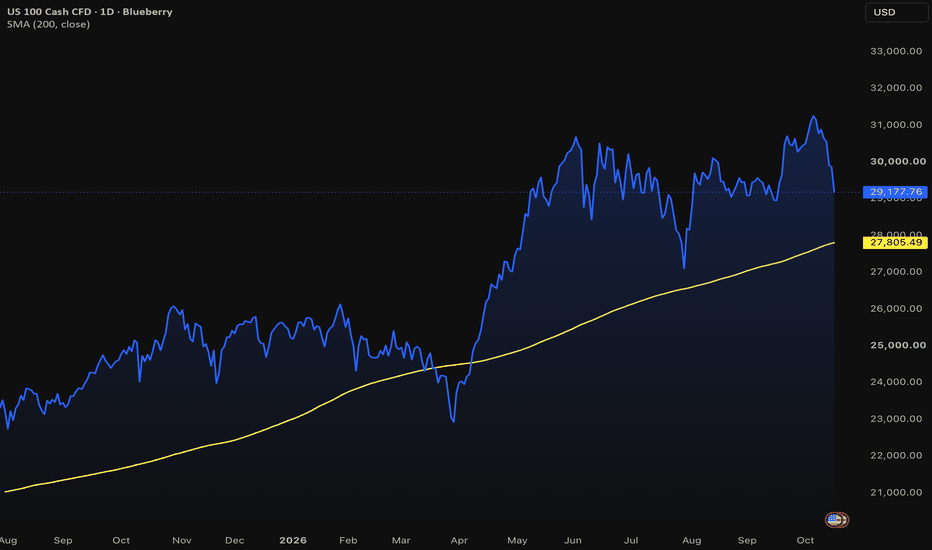Click the blue 29,177.76 current price label
Screen dimensions: 932x550
pyautogui.click(x=895, y=192)
